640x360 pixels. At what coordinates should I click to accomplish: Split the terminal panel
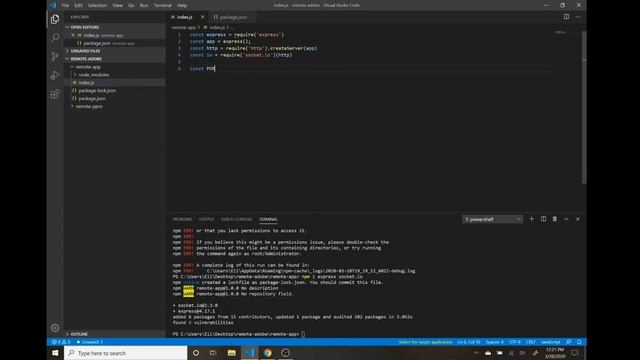click(543, 219)
